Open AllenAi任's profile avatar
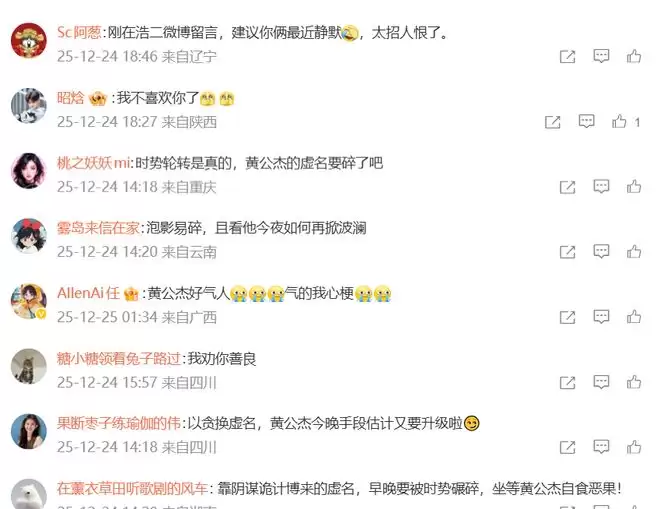 [29, 301]
